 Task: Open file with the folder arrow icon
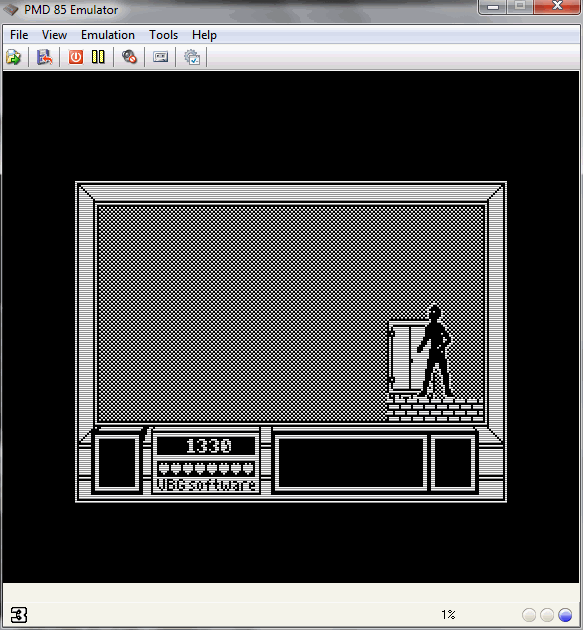coord(14,57)
